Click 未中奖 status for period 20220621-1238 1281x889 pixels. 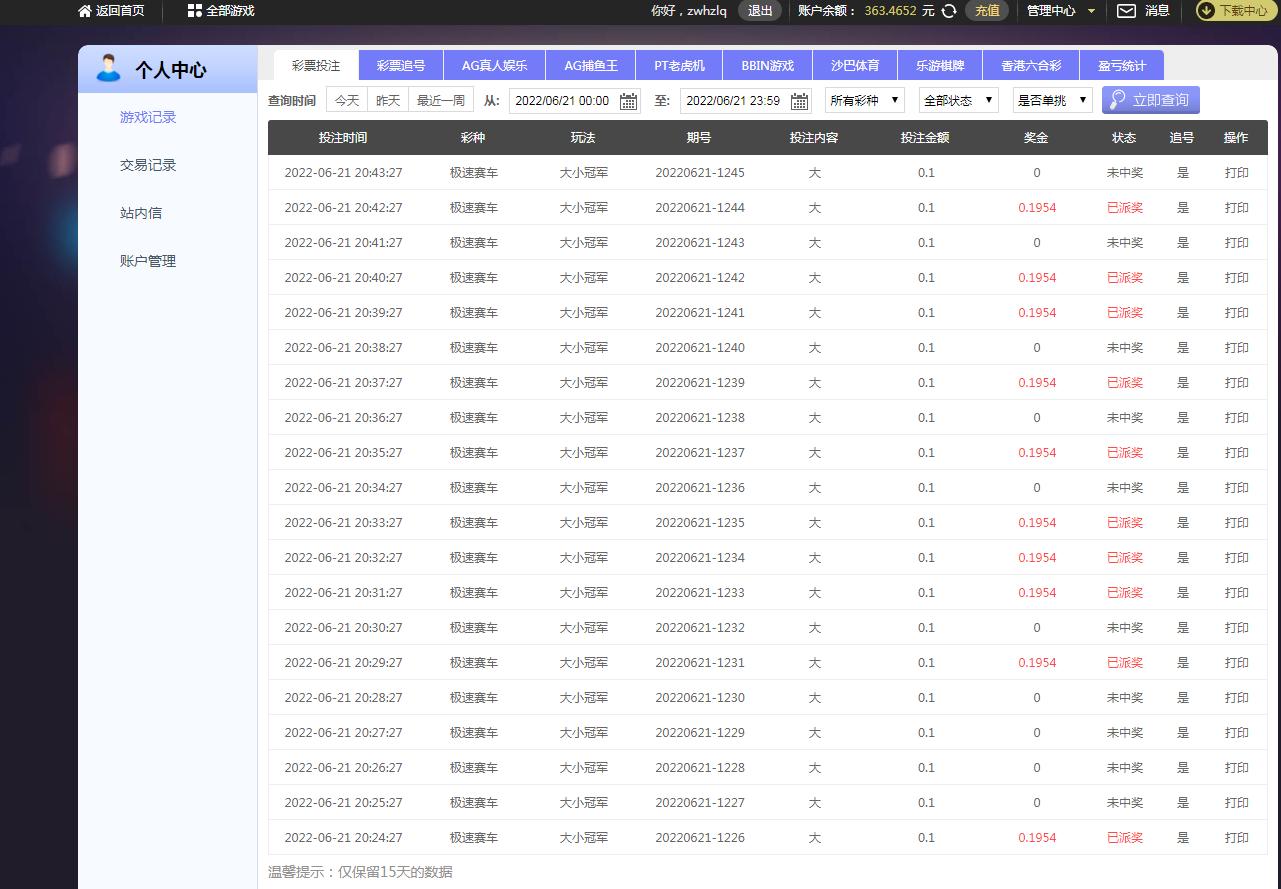(x=1125, y=417)
